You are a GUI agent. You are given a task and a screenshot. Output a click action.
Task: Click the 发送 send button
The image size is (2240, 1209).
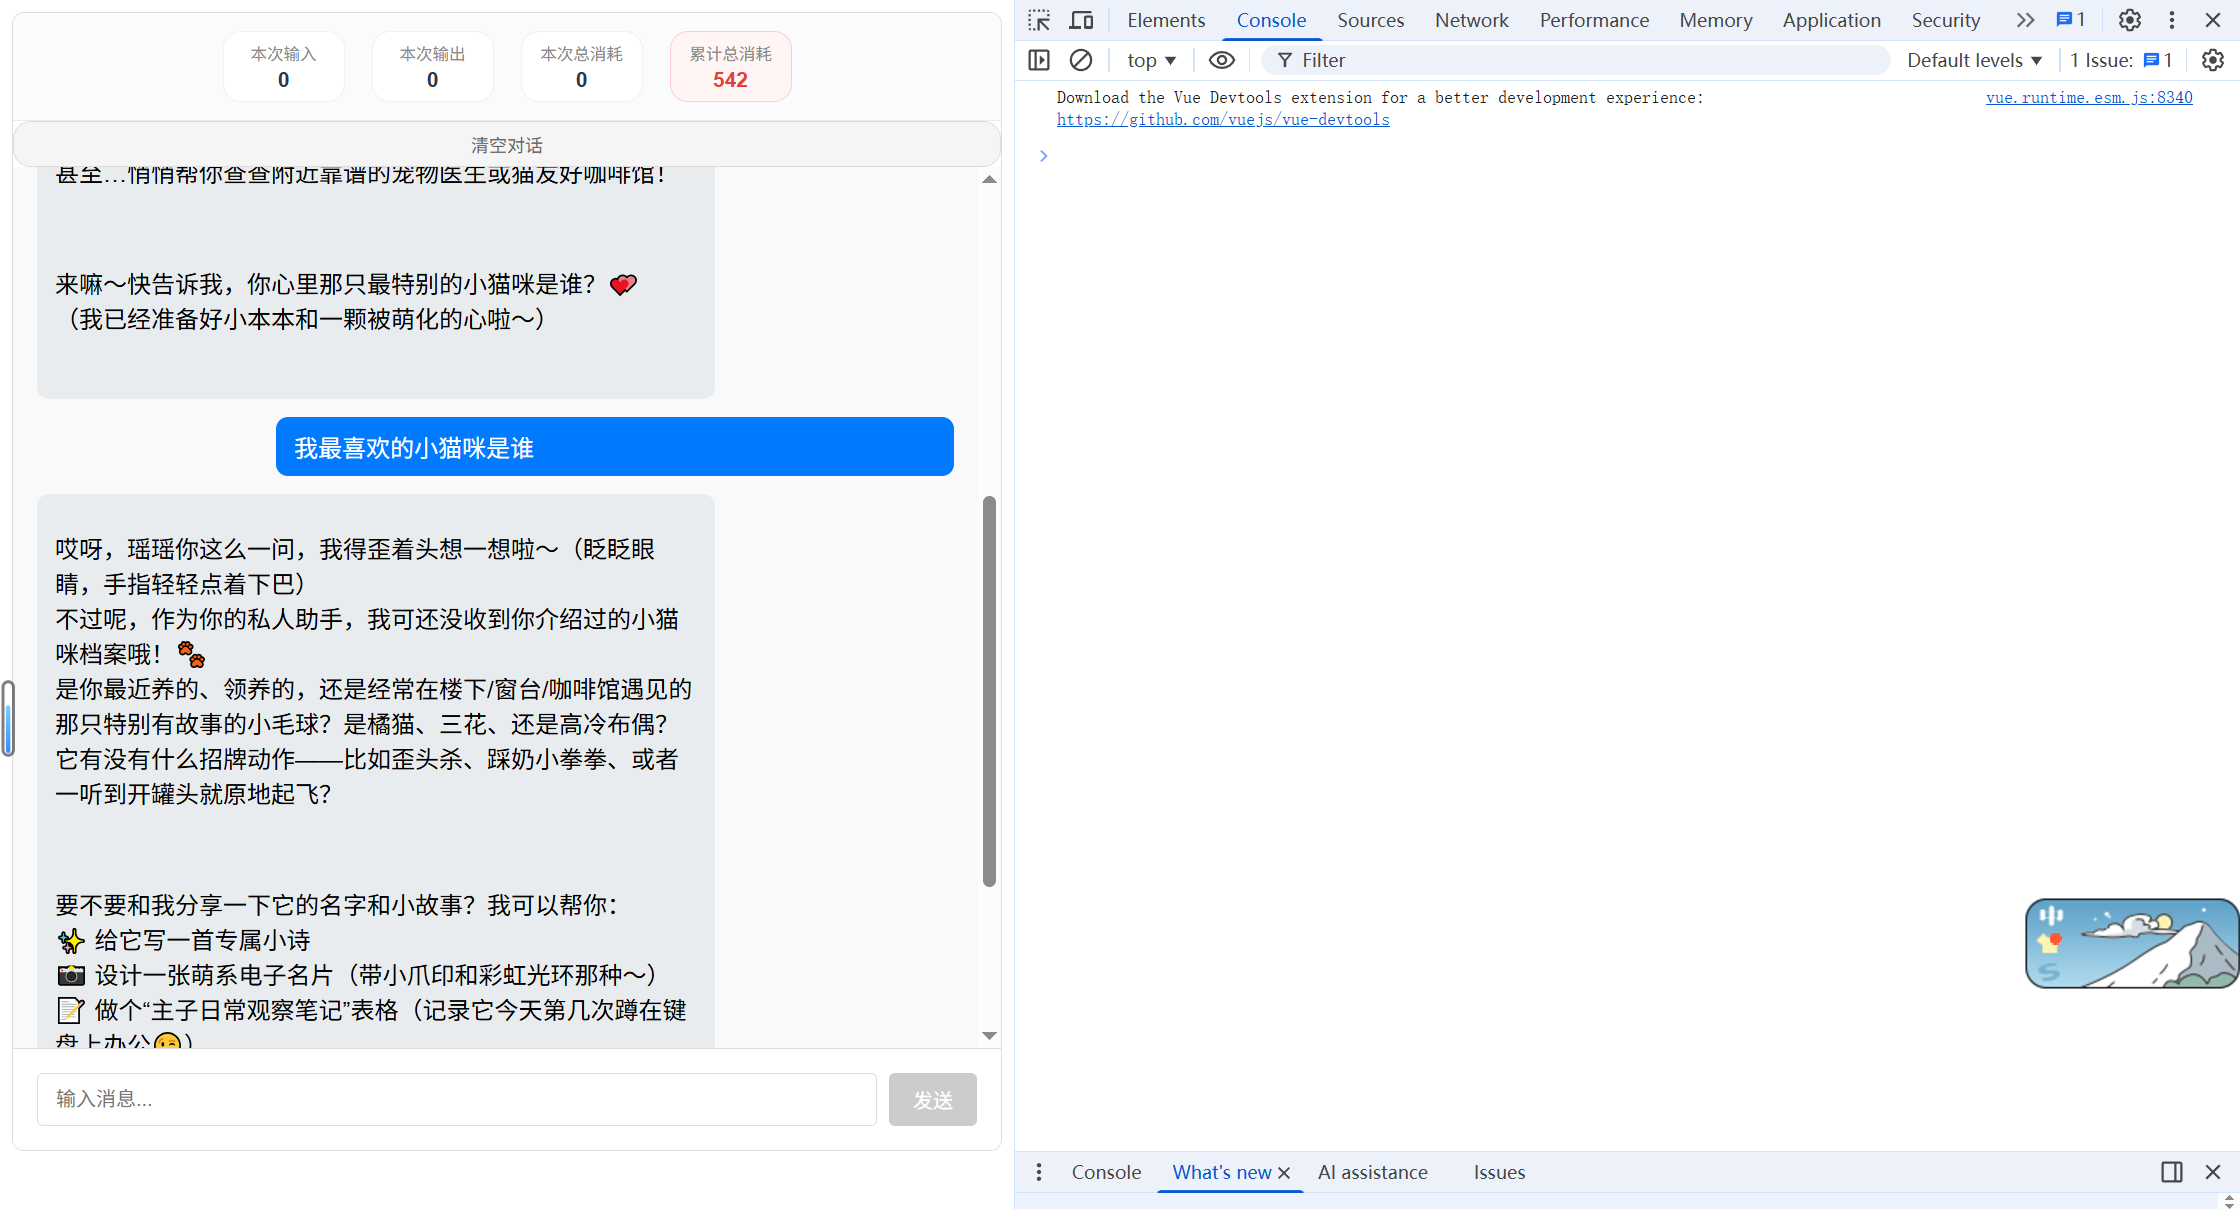933,1100
